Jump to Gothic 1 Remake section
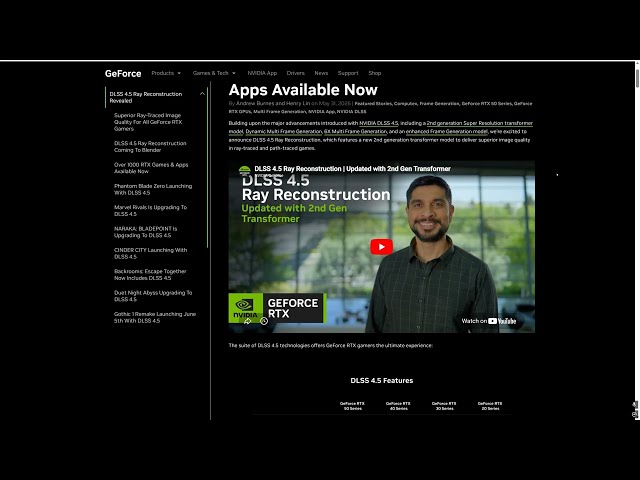Viewport: 640px width, 480px height. 155,317
